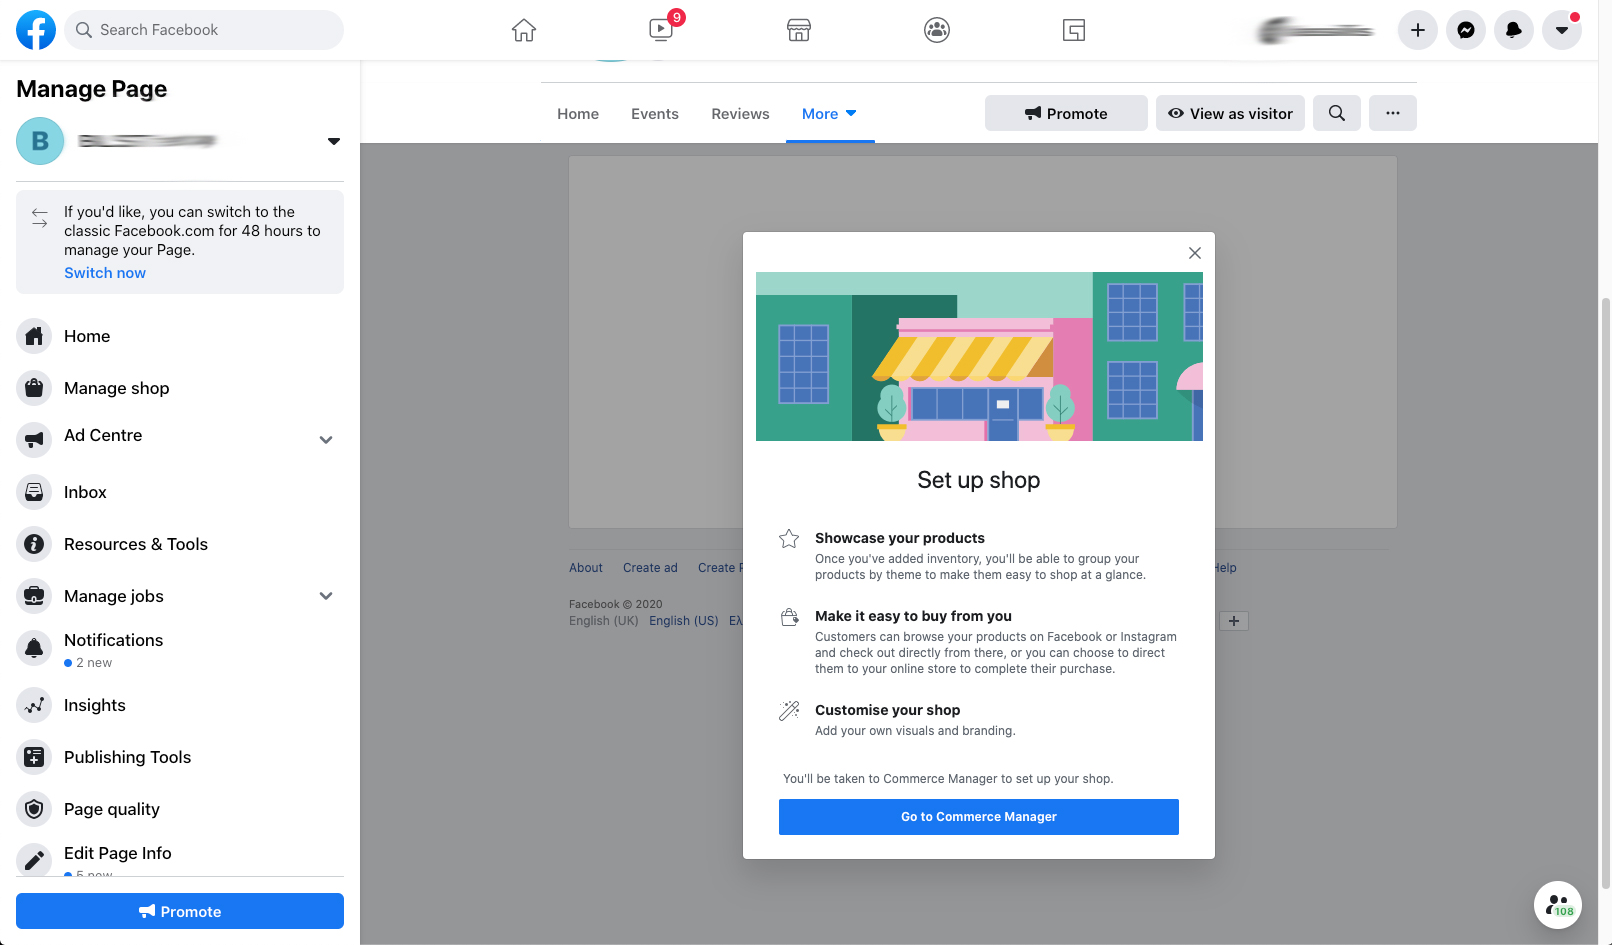Click the Create ad footer link
This screenshot has width=1612, height=945.
(650, 568)
